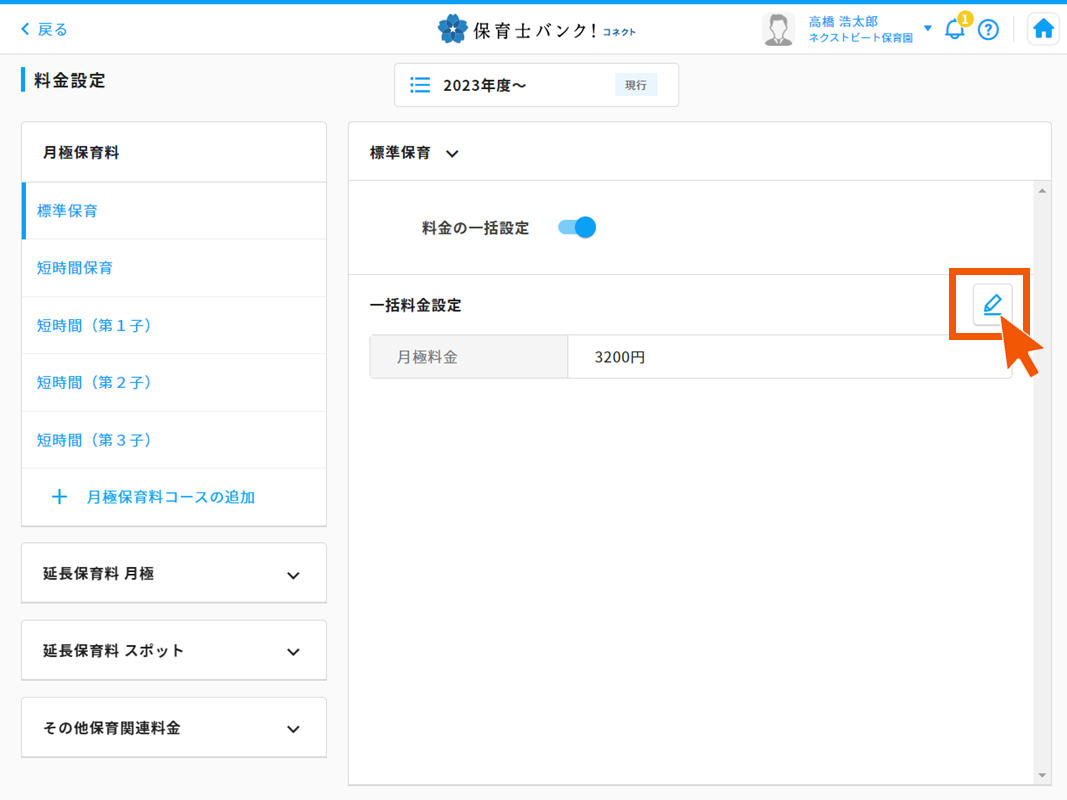Collapse the 標準保育 section chevron
This screenshot has width=1067, height=800.
(451, 154)
